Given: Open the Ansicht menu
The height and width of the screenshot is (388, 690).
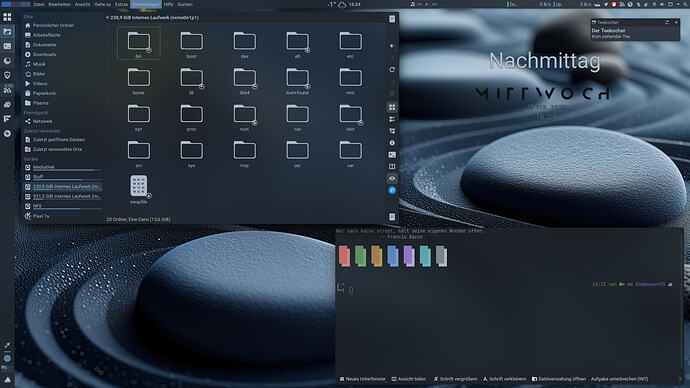Looking at the screenshot, I should tap(83, 4).
